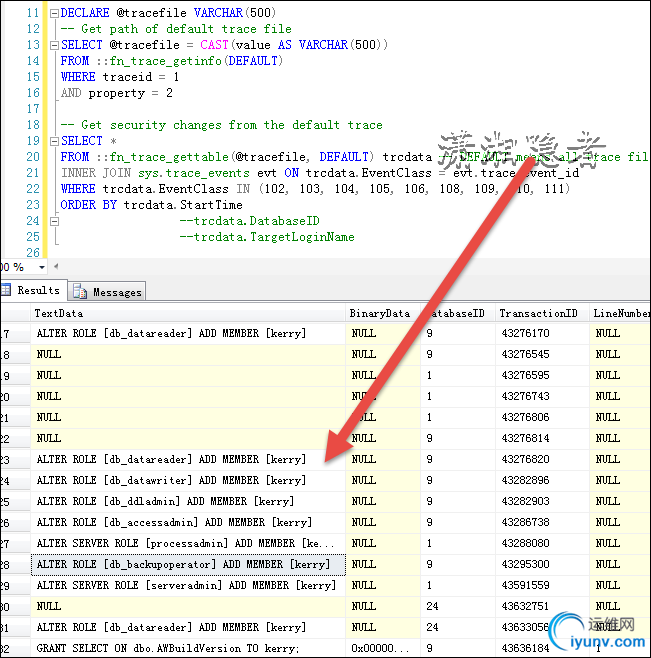Select the db_ddladmin ADD MEMBER cell
This screenshot has width=651, height=658.
point(188,501)
